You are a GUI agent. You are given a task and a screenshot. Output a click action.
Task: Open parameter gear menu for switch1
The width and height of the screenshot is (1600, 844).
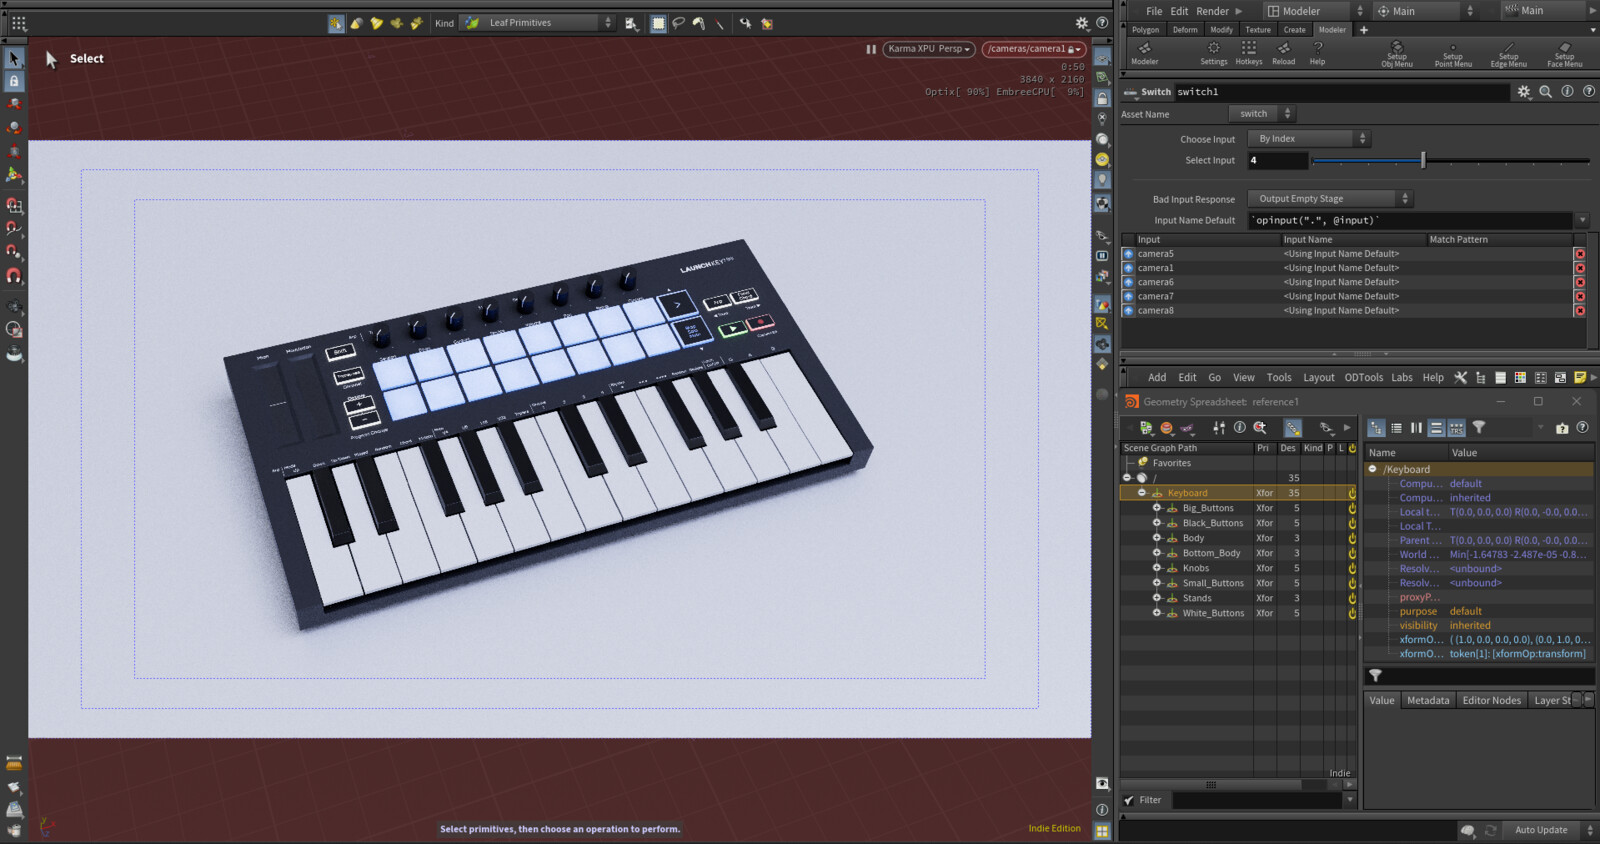1524,91
